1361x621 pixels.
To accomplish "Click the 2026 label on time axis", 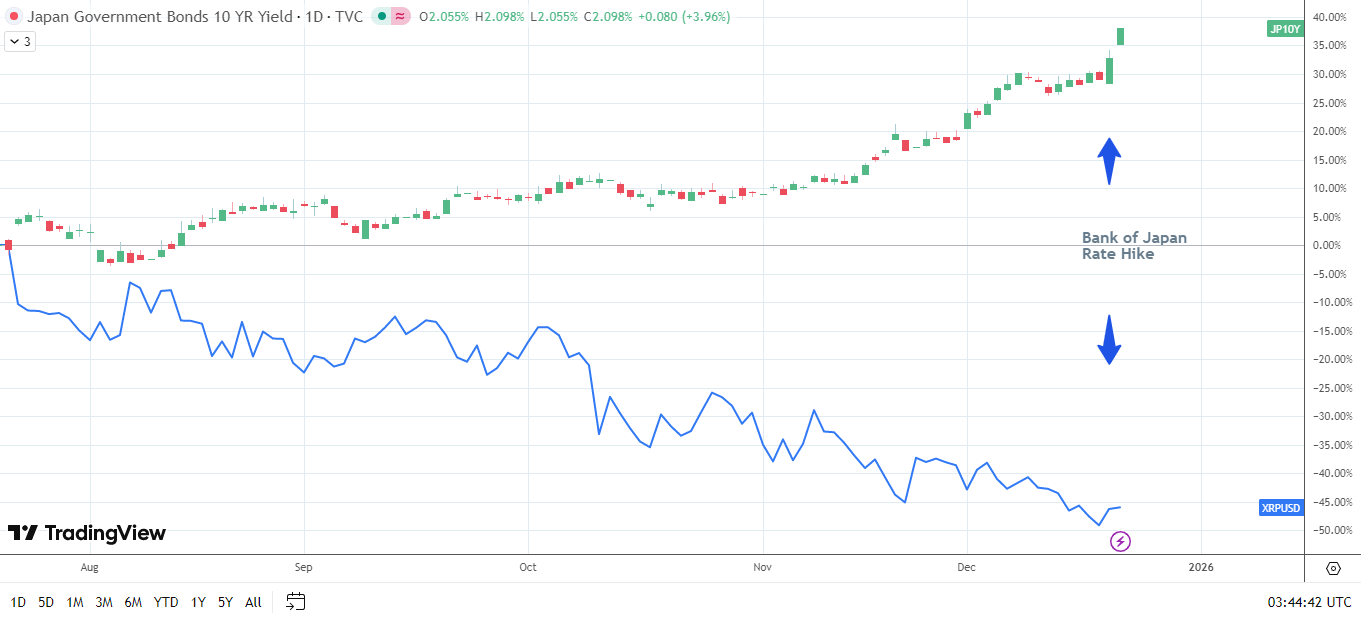I will coord(1201,567).
